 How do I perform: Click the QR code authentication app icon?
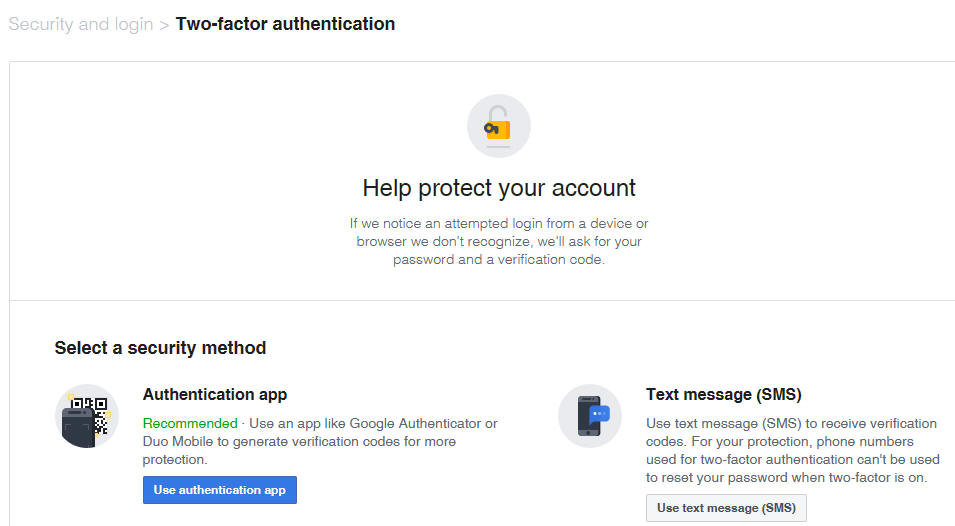coord(86,416)
